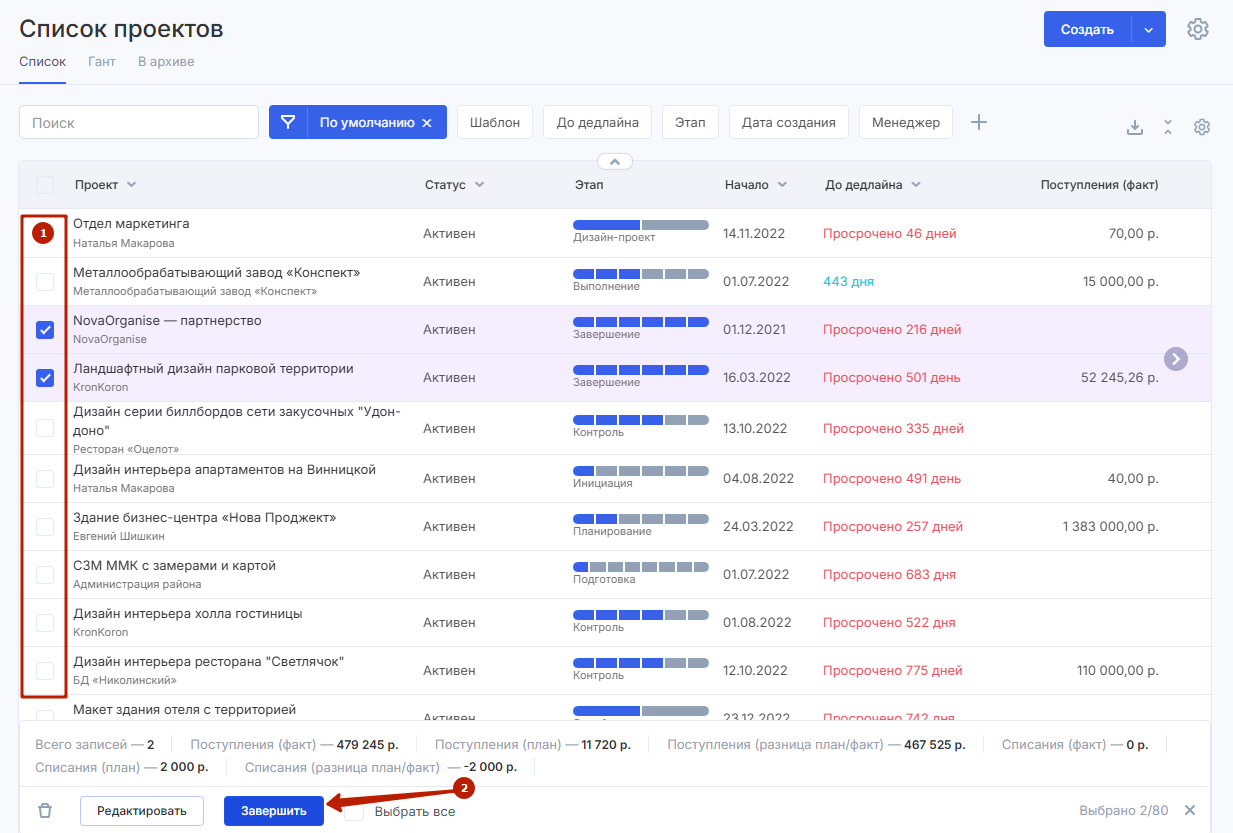Screen dimensions: 1233x833
Task: Click the start date 16.03.2022
Action: click(757, 378)
